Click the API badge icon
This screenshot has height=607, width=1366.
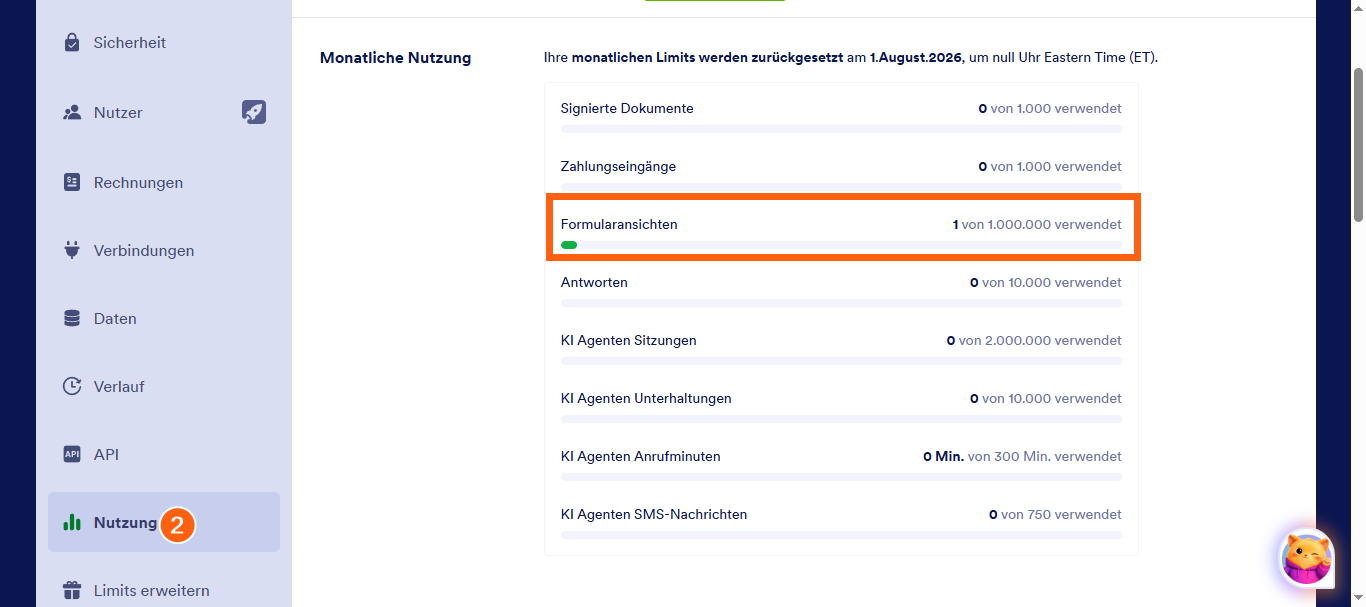pyautogui.click(x=72, y=455)
